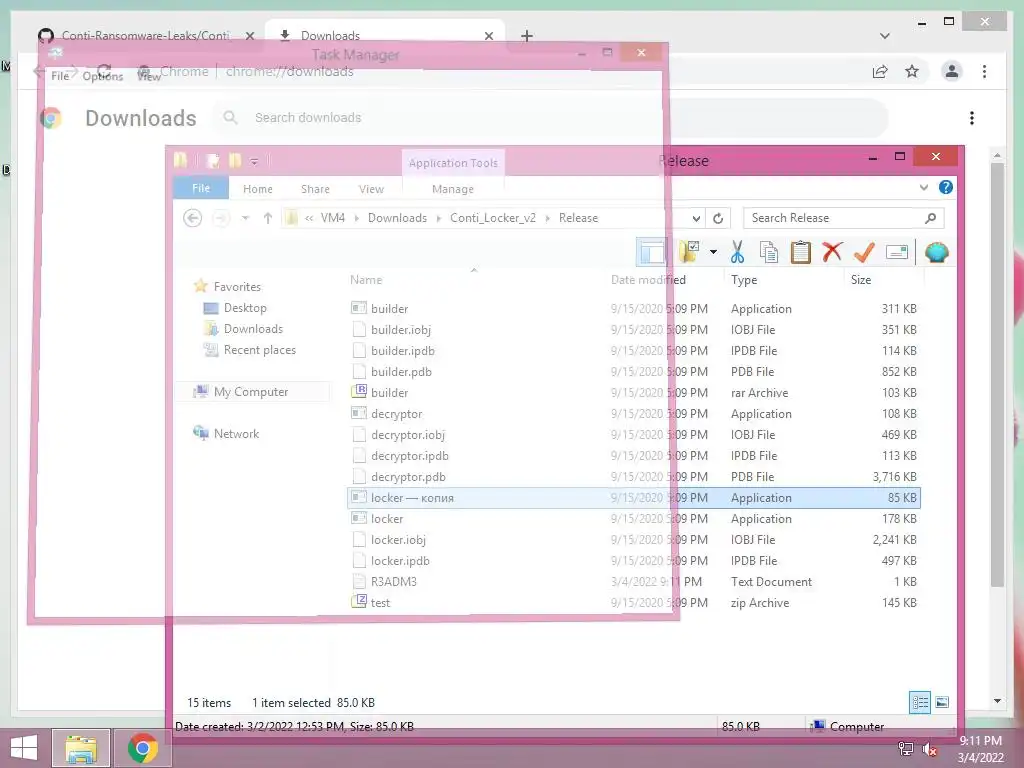Toggle the navigation pane toolbar button in Explorer

pos(651,252)
